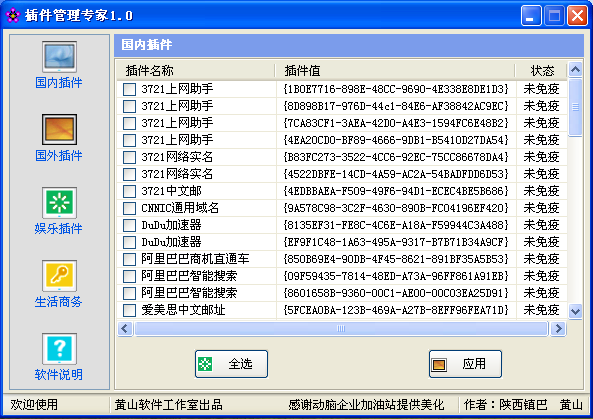
Task: Enable the 爱美思中文邮址 checkbox
Action: (x=129, y=310)
